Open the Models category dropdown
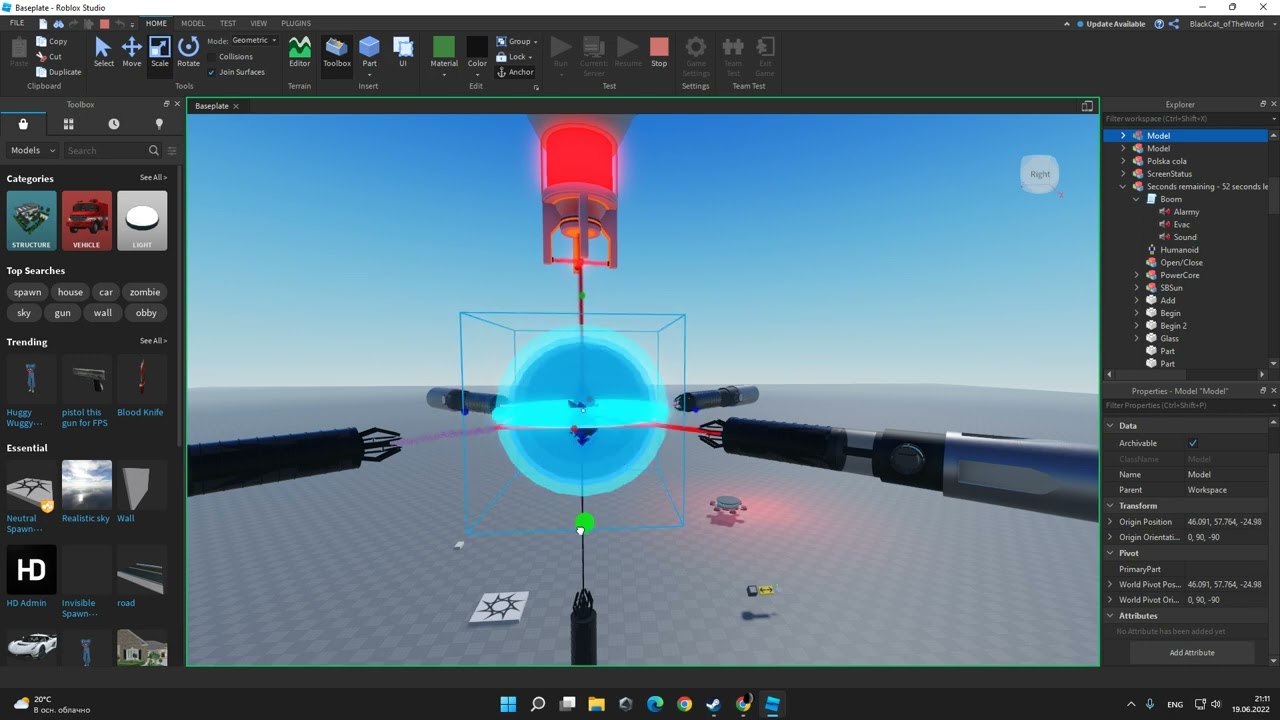This screenshot has width=1280, height=720. [x=33, y=151]
